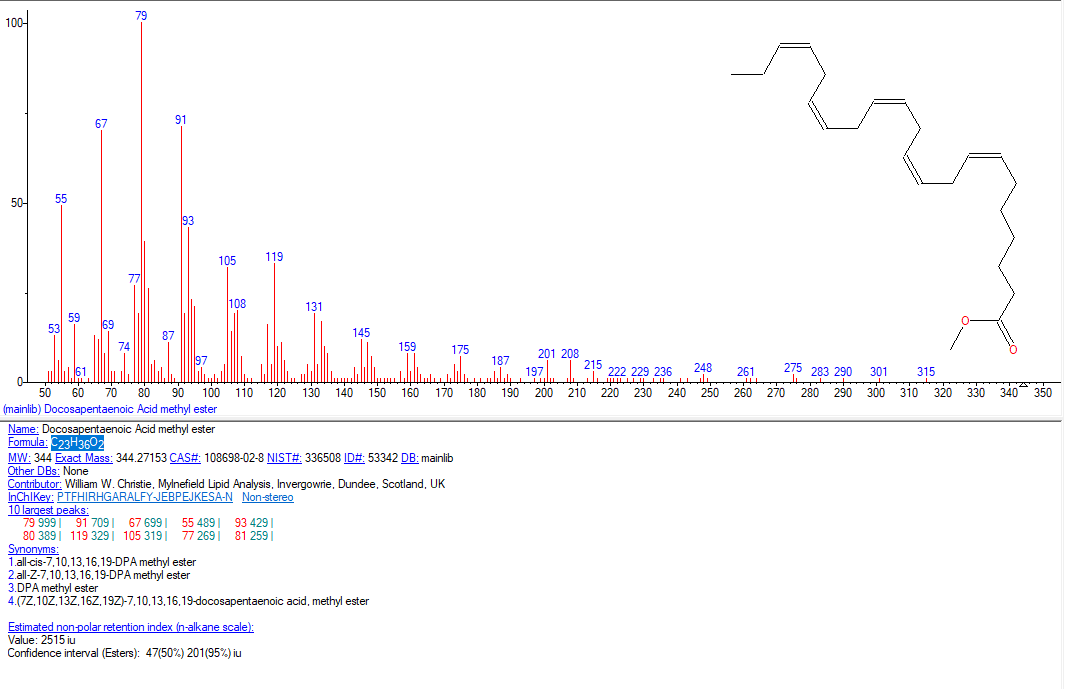Image resolution: width=1065 pixels, height=689 pixels.
Task: Click the "Non-stereo" link
Action: (268, 497)
